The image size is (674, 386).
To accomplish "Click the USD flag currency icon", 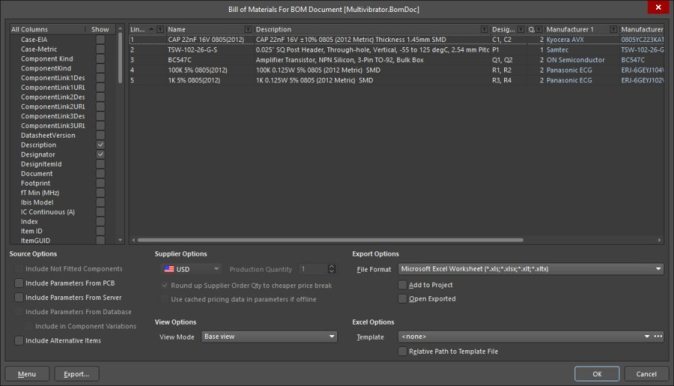I will coord(169,269).
